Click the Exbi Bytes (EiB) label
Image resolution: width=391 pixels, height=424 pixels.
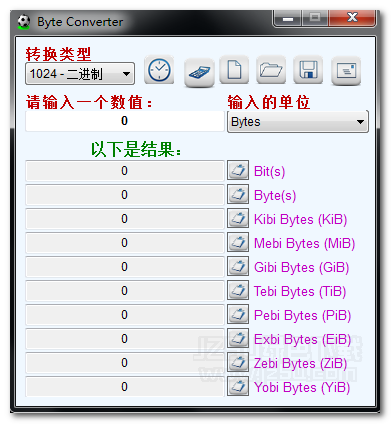(x=302, y=340)
